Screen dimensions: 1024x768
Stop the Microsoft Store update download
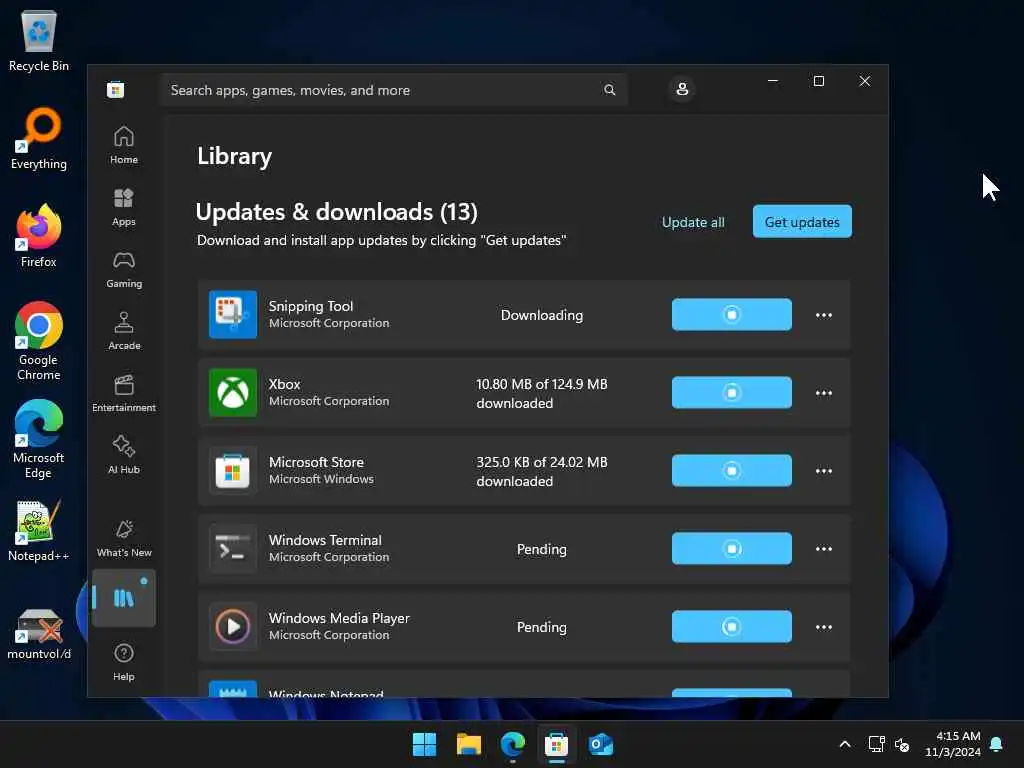[x=731, y=470]
